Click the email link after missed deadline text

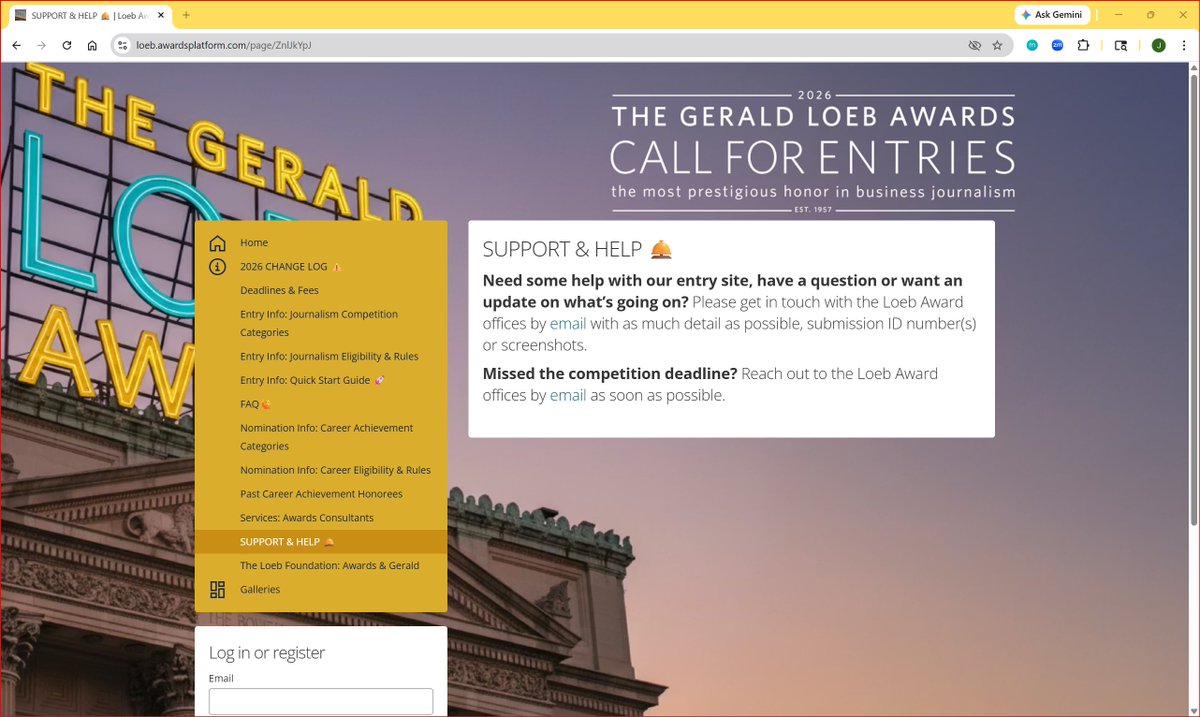point(568,395)
